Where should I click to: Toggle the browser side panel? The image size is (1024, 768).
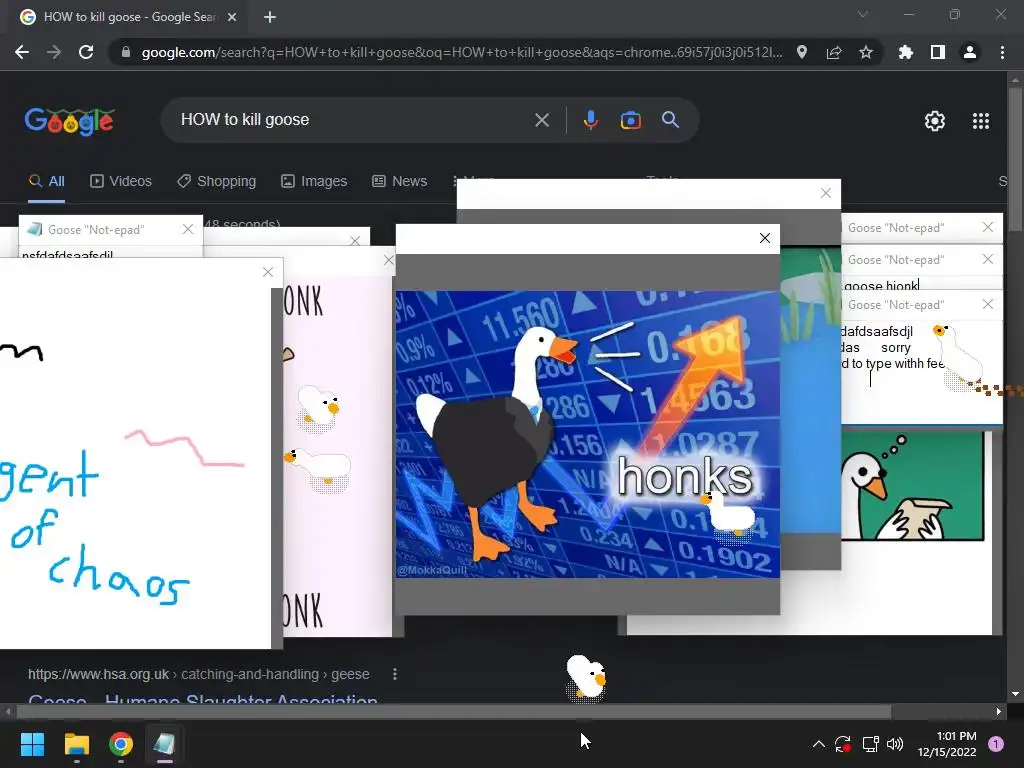[x=938, y=52]
